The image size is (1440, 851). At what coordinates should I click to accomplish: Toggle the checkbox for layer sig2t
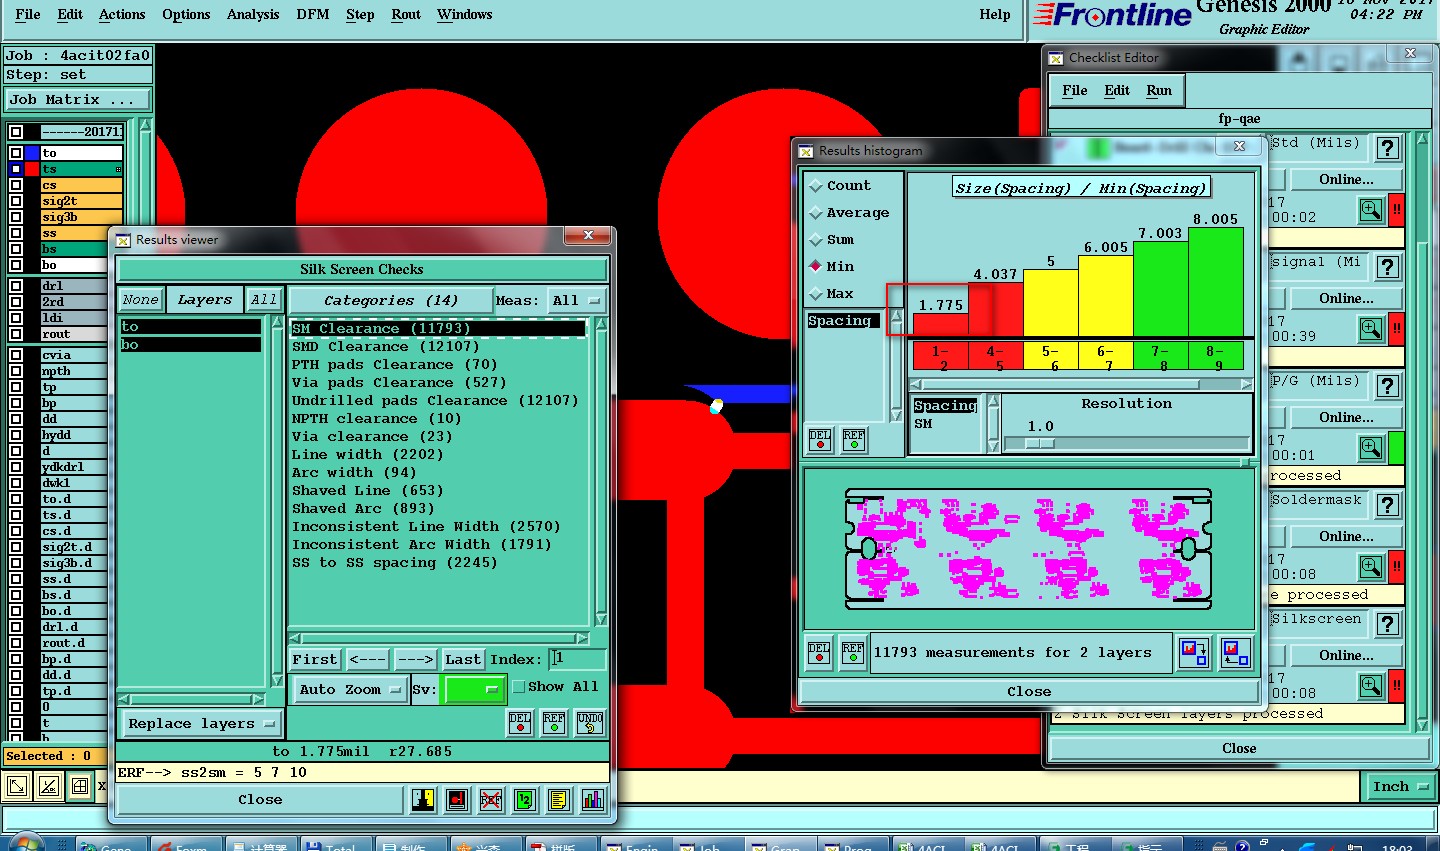(x=16, y=201)
